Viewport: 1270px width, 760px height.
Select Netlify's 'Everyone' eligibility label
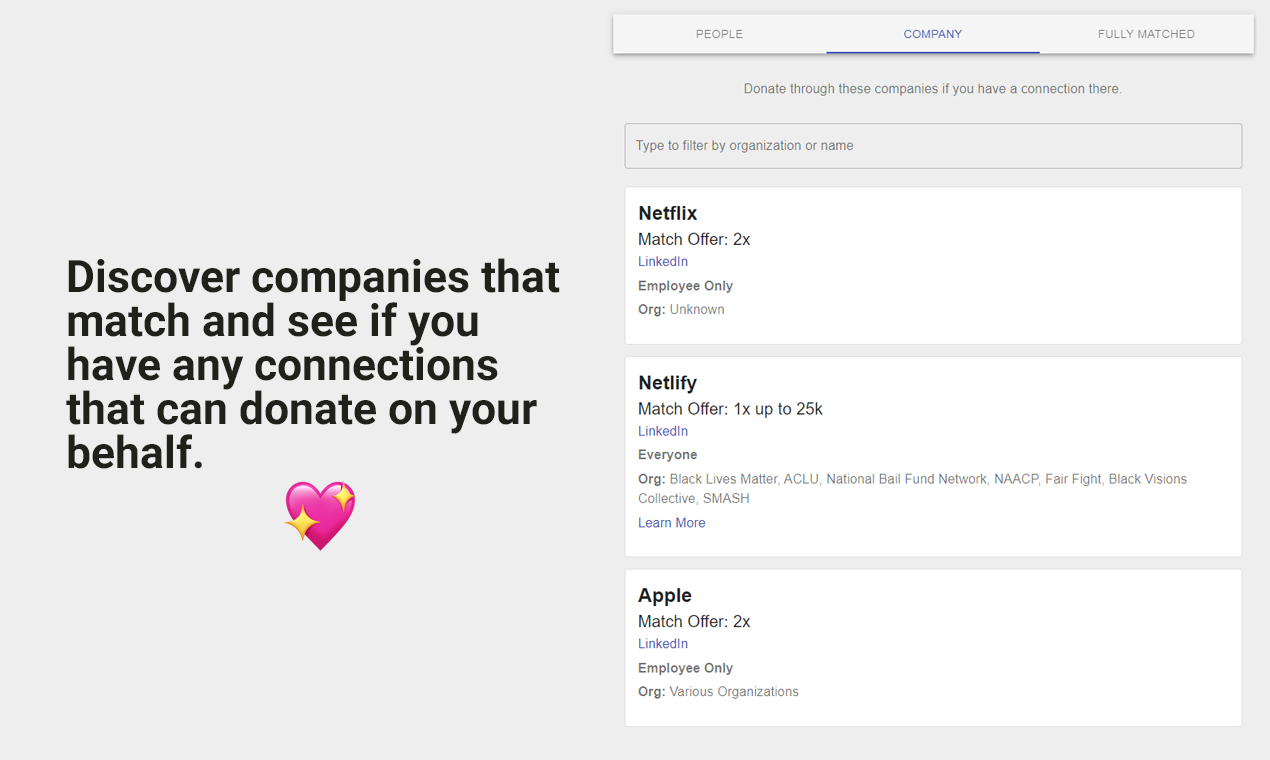(668, 455)
